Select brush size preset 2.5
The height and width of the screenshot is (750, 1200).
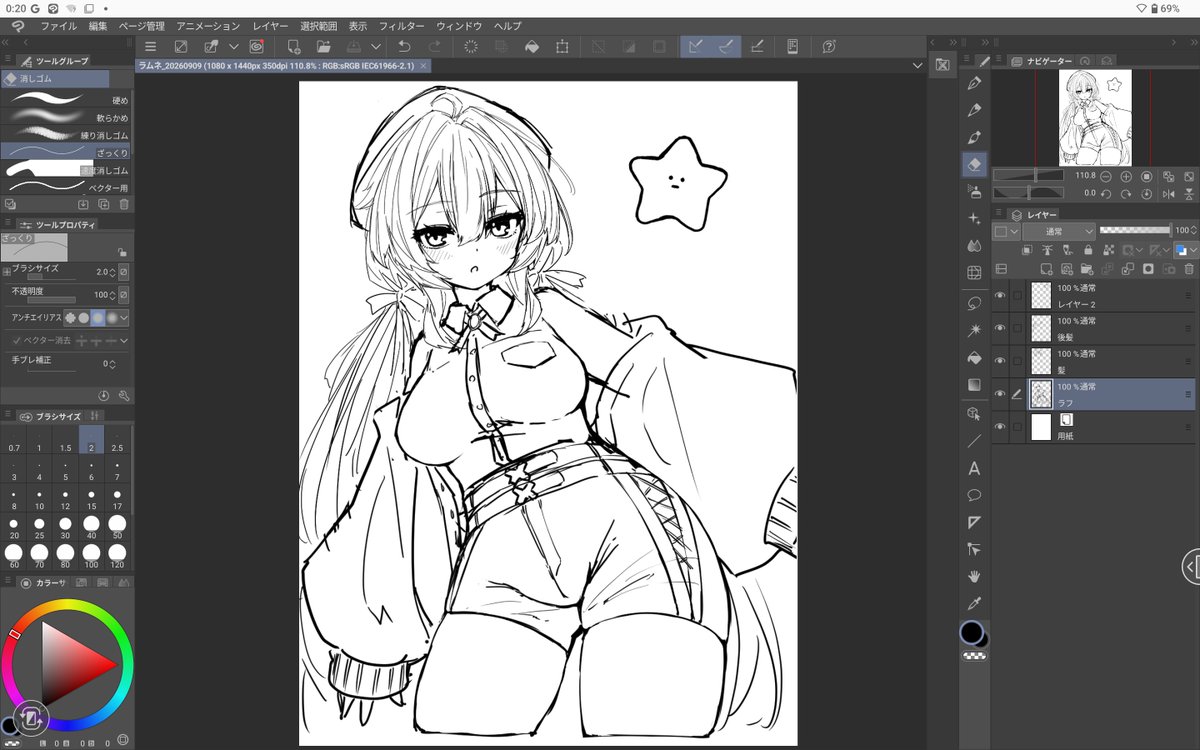tap(118, 440)
